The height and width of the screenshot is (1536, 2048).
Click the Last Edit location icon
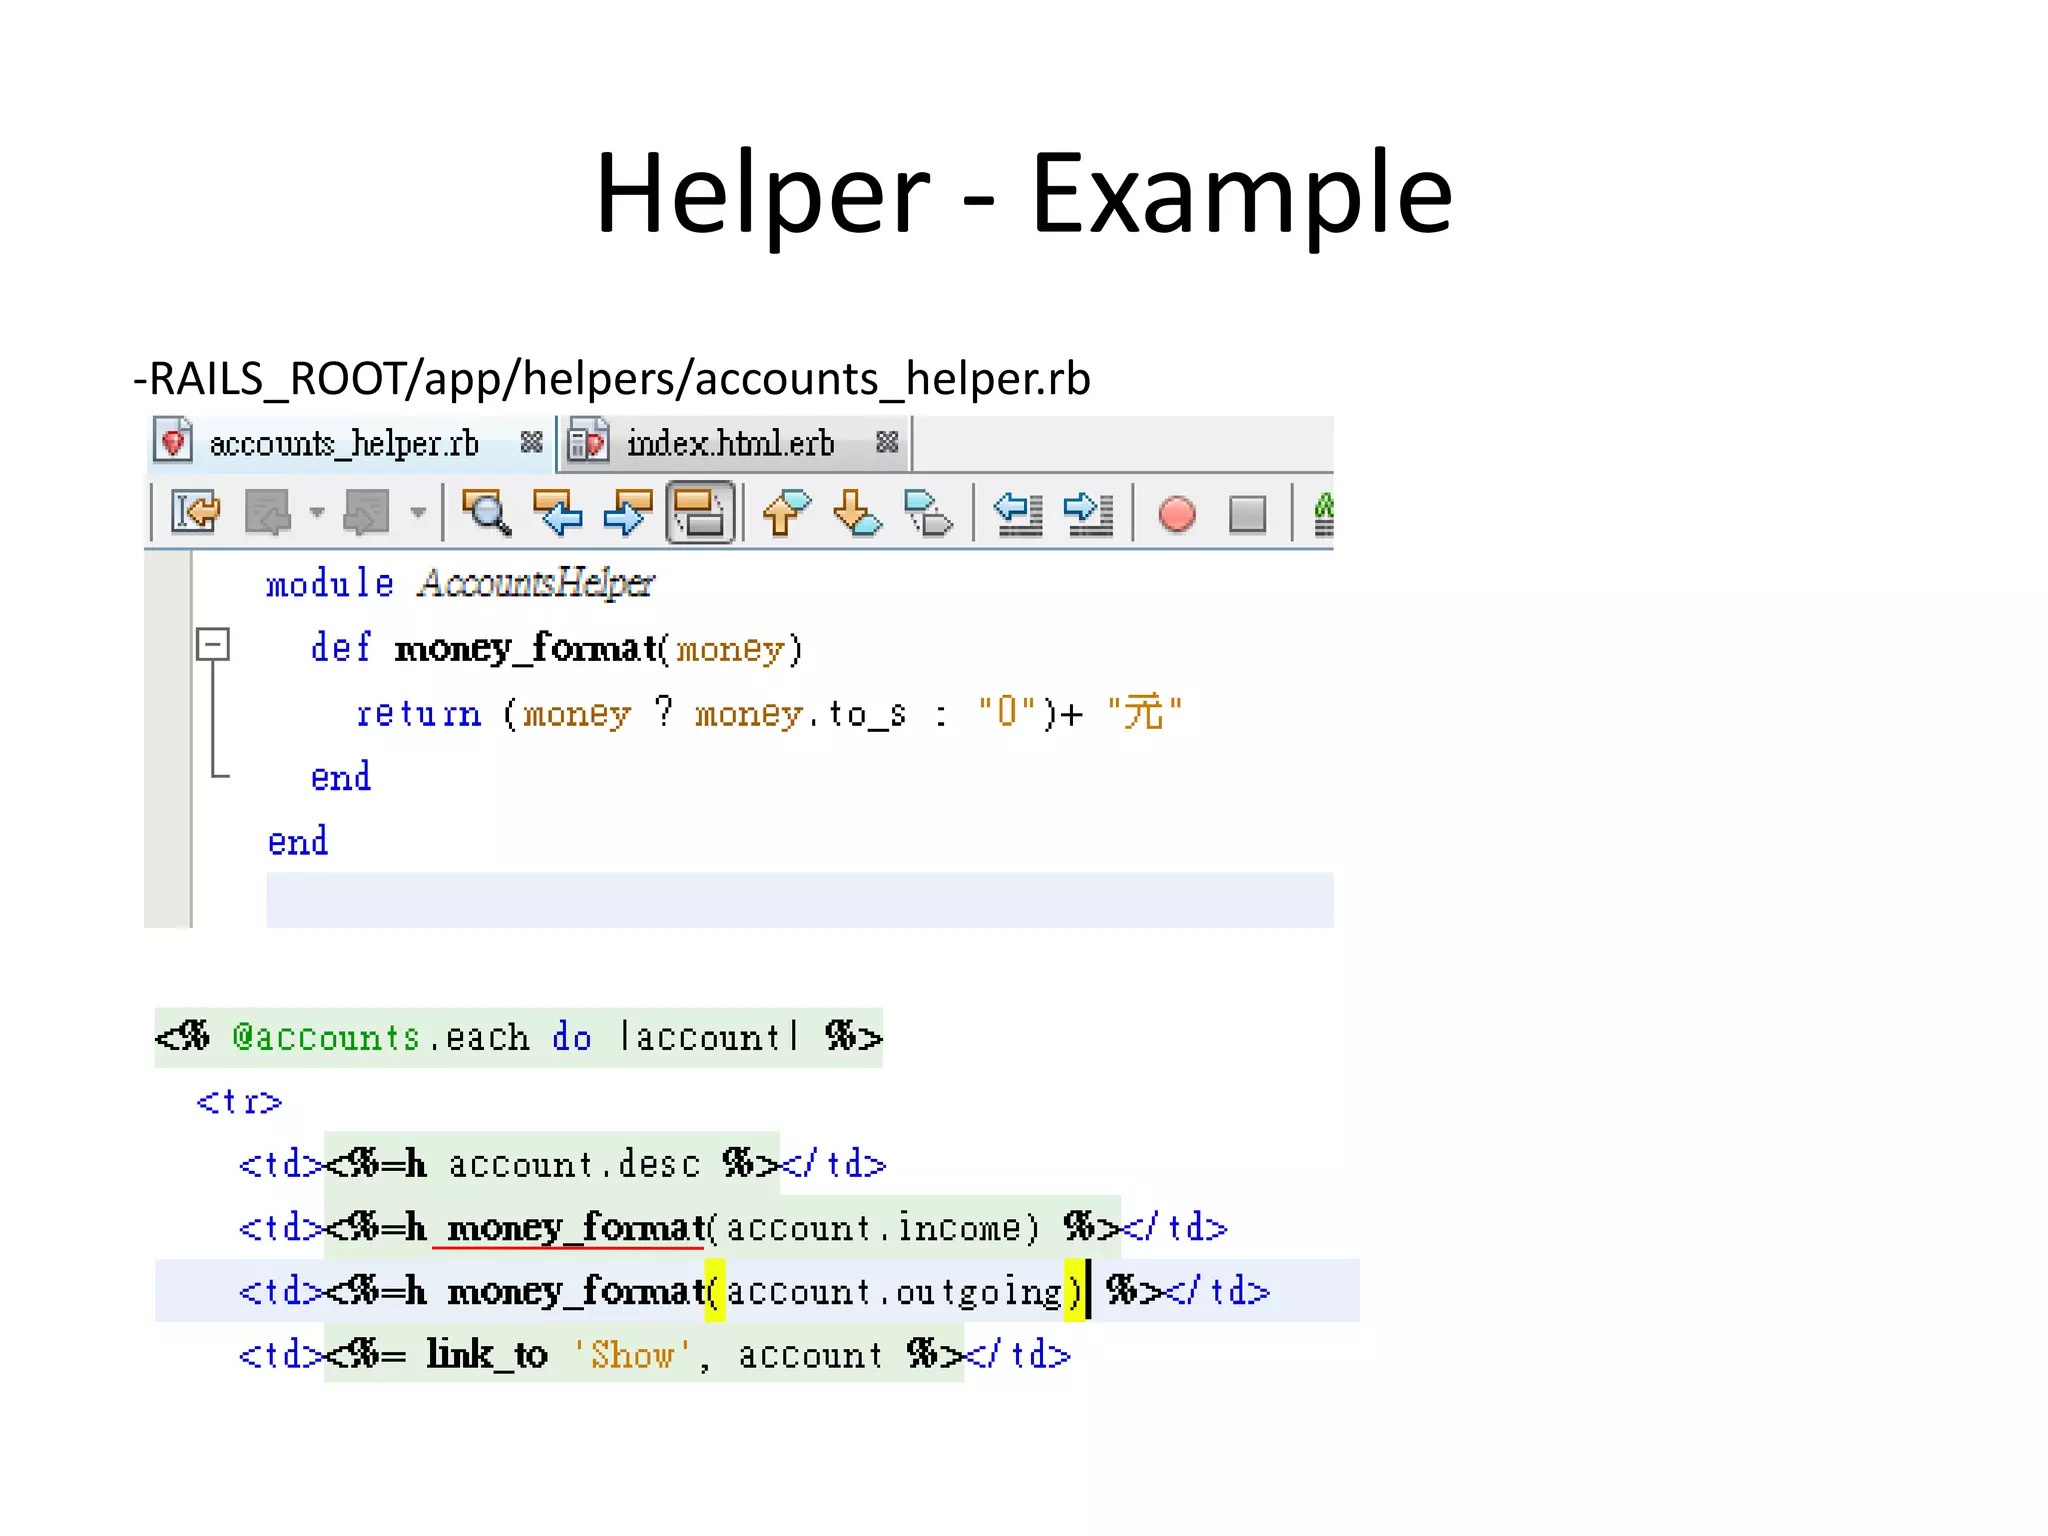click(x=195, y=513)
